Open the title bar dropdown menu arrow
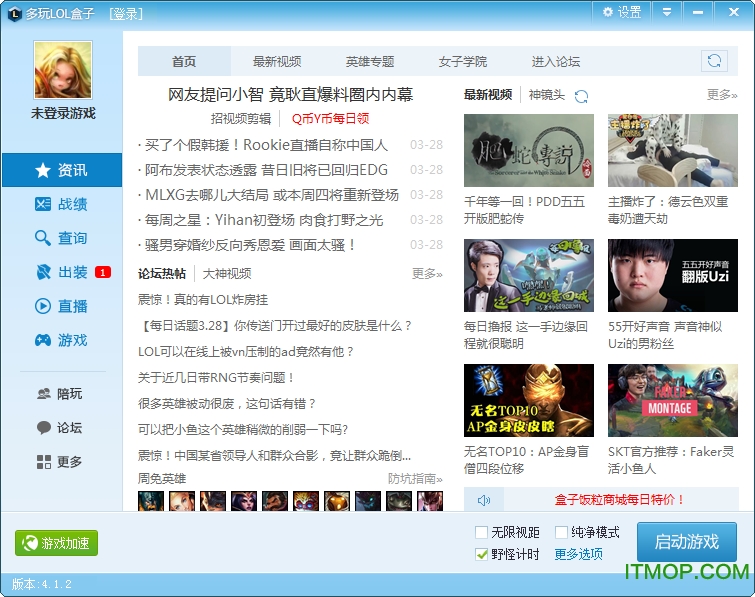 coord(666,12)
